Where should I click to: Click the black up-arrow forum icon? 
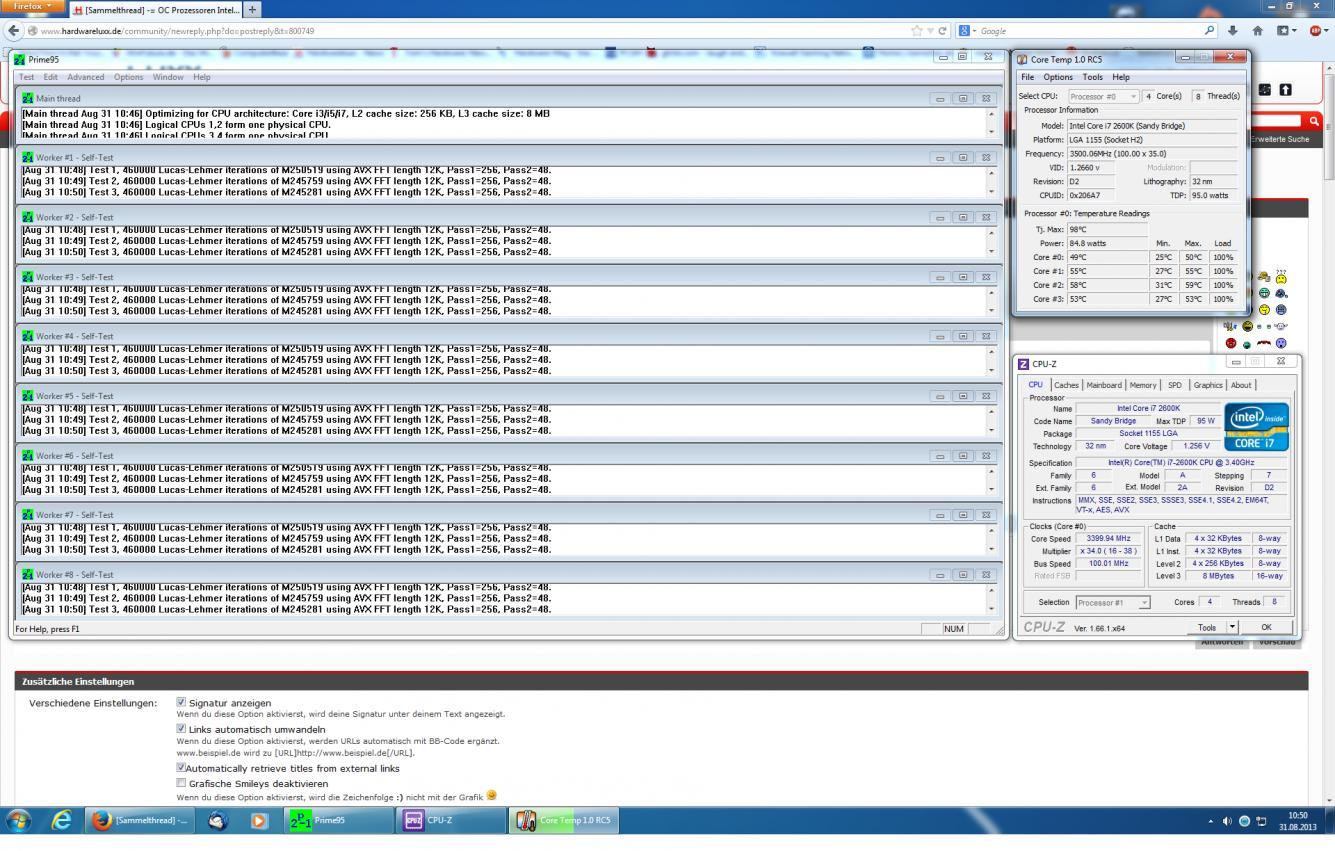[x=1285, y=90]
